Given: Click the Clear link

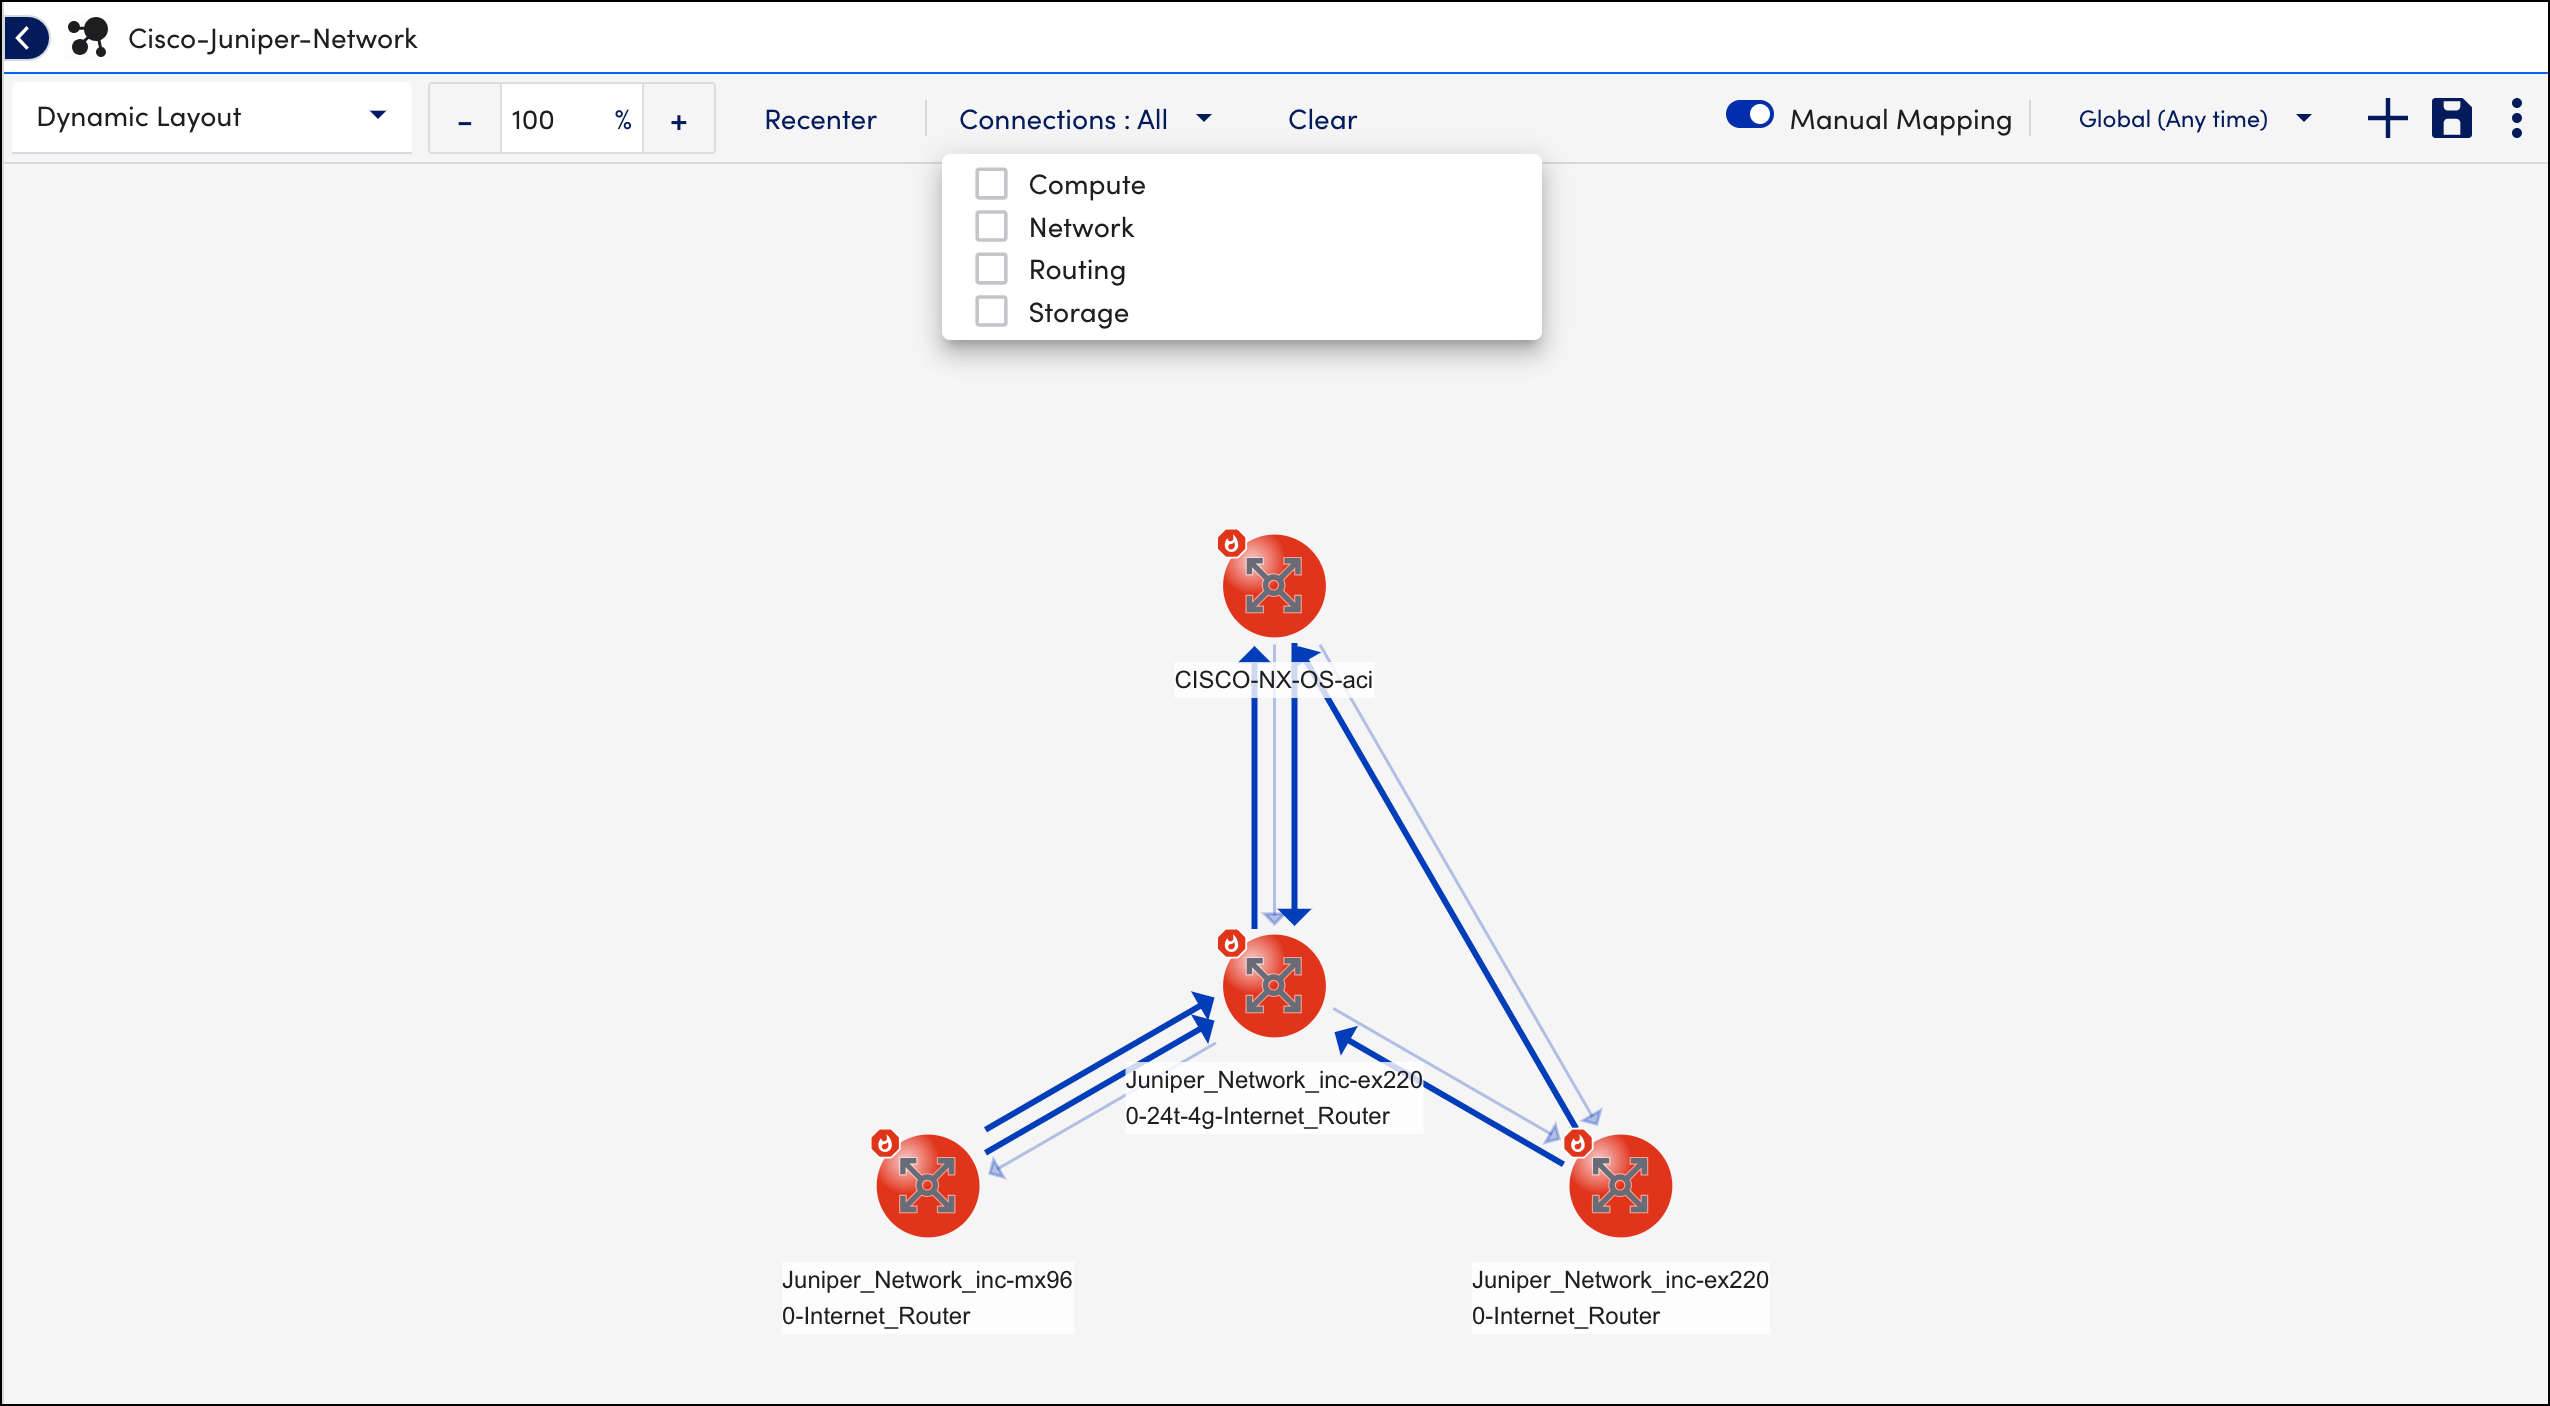Looking at the screenshot, I should [x=1321, y=120].
